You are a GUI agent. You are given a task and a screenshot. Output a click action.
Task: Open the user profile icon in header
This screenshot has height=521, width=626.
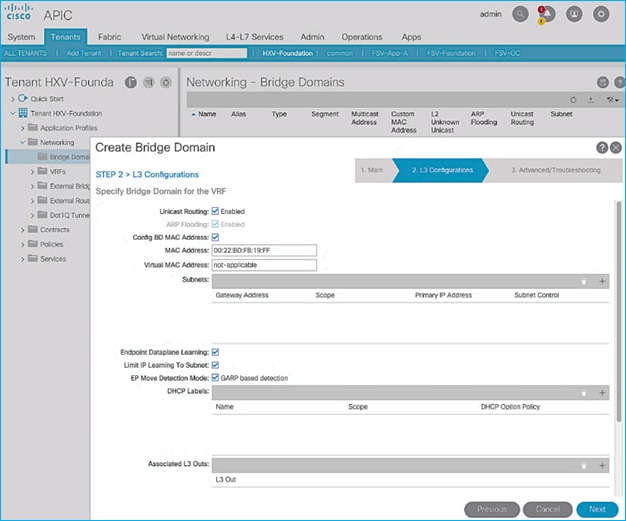pyautogui.click(x=574, y=14)
